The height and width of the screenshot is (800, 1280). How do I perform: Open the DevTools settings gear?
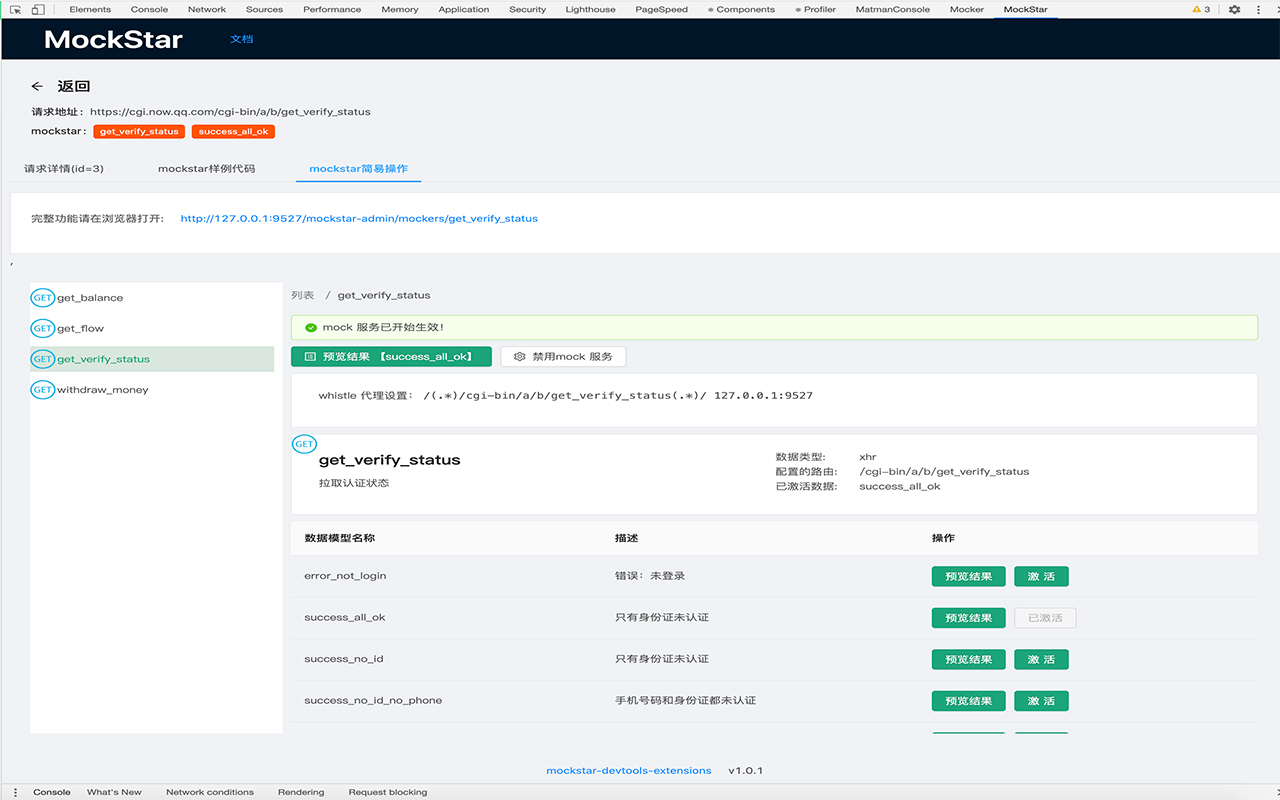(x=1234, y=9)
